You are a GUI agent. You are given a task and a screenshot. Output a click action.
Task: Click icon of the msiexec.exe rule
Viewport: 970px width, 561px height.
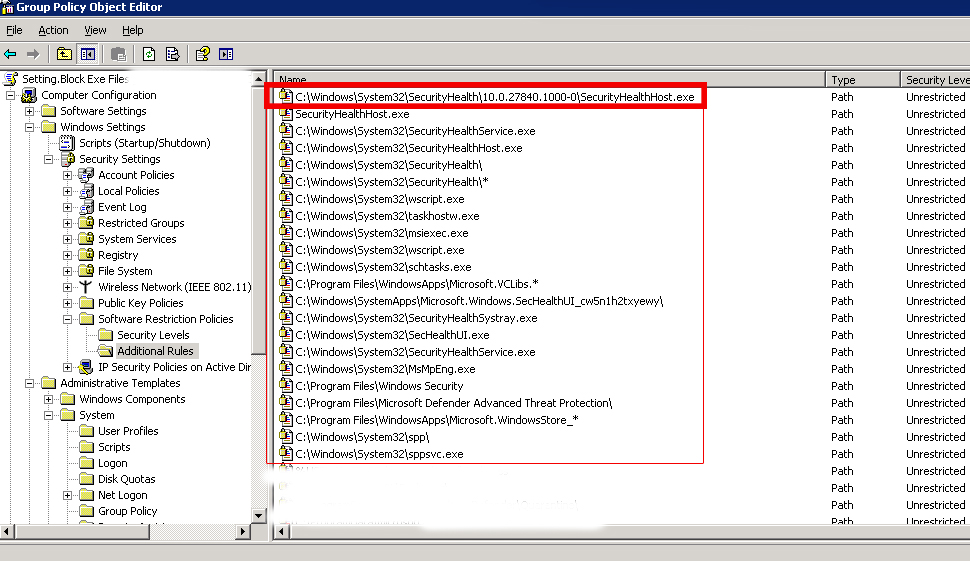coord(285,233)
